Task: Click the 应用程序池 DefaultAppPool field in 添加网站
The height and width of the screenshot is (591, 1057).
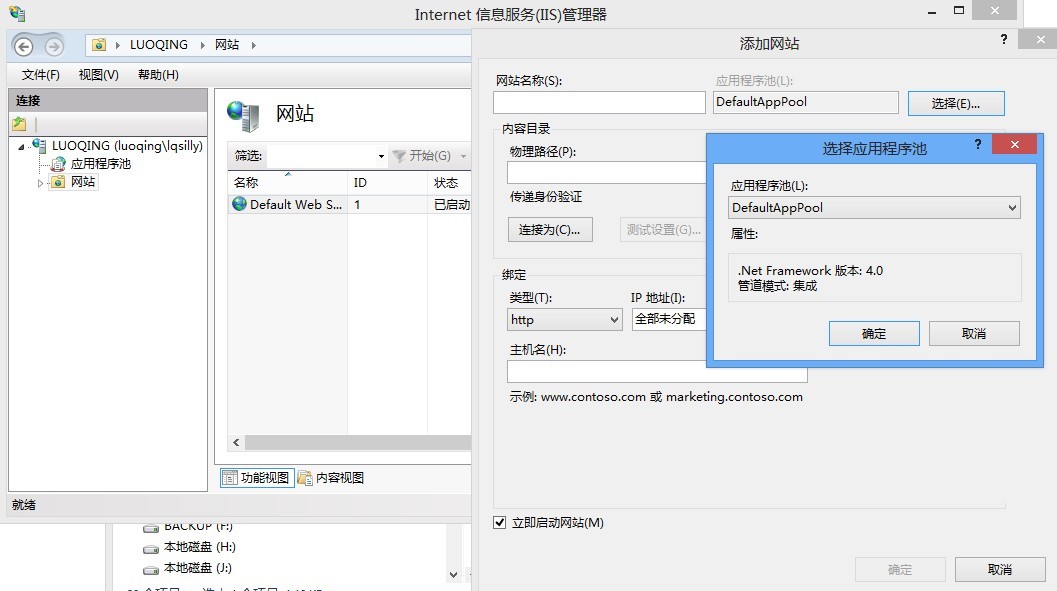Action: [x=806, y=102]
